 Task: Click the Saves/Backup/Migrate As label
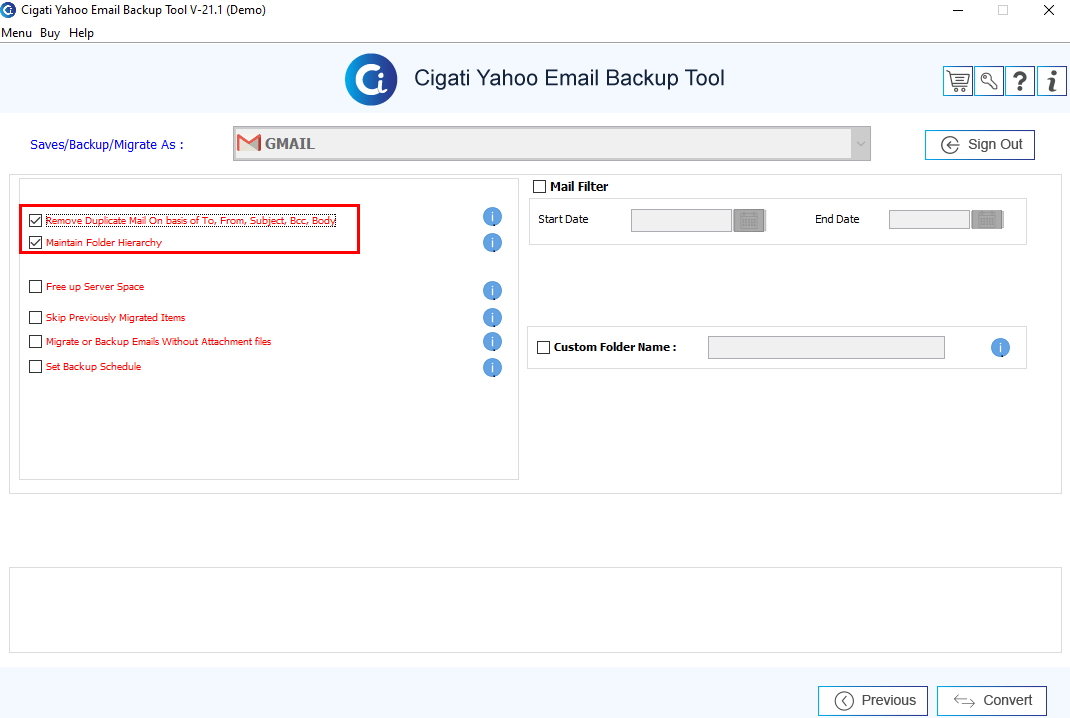[x=106, y=145]
